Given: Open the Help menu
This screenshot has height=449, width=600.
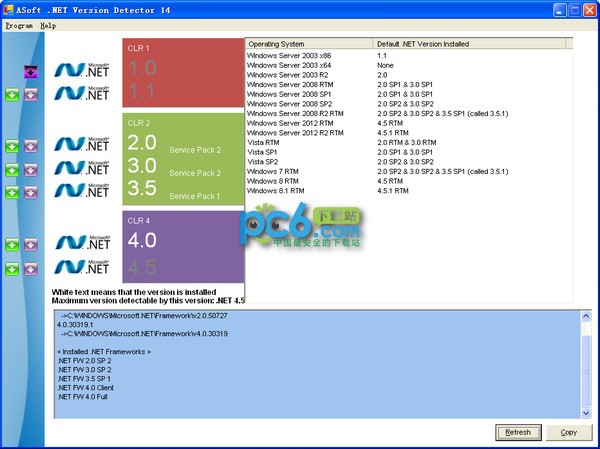Looking at the screenshot, I should coord(48,26).
